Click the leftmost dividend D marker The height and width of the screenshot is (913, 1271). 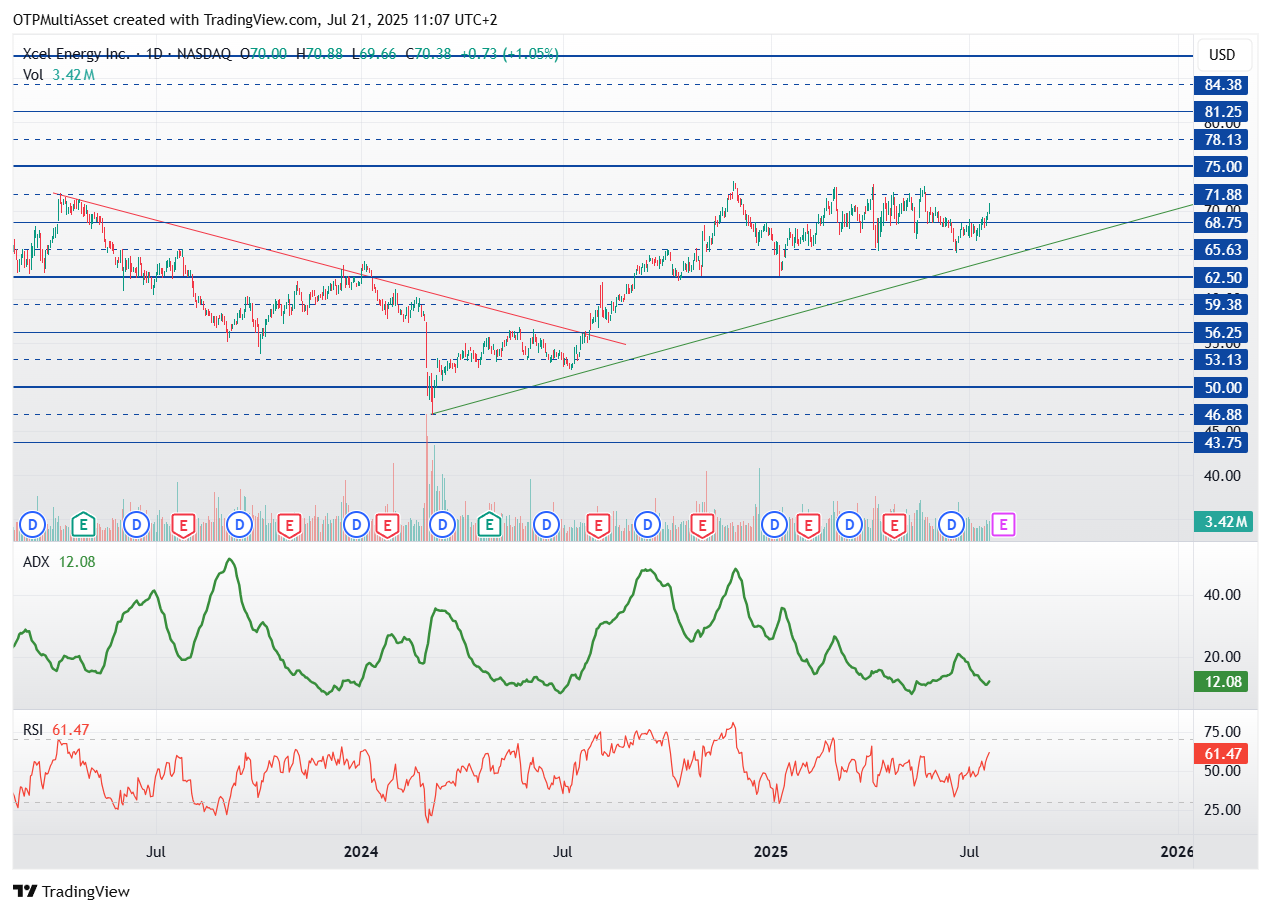33,524
